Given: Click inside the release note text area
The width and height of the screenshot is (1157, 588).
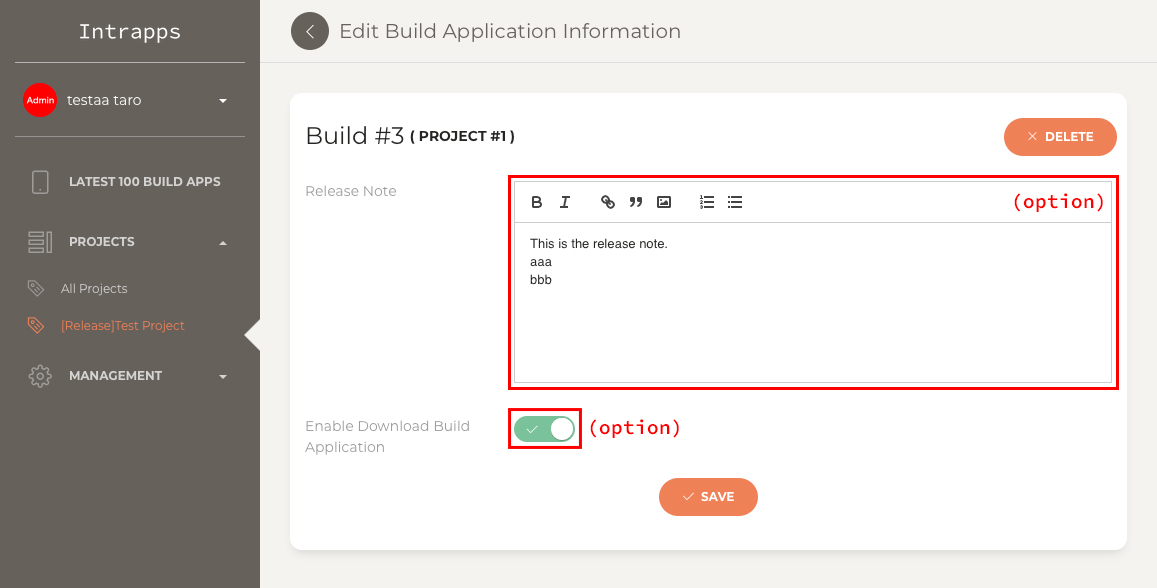Looking at the screenshot, I should [x=812, y=302].
